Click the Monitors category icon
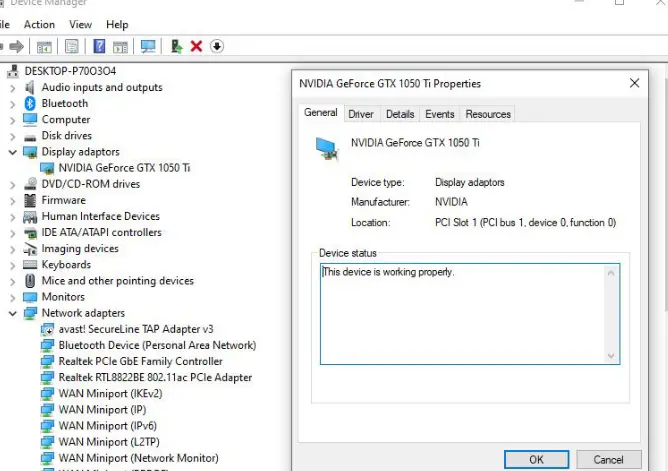Image resolution: width=668 pixels, height=471 pixels. [x=30, y=297]
